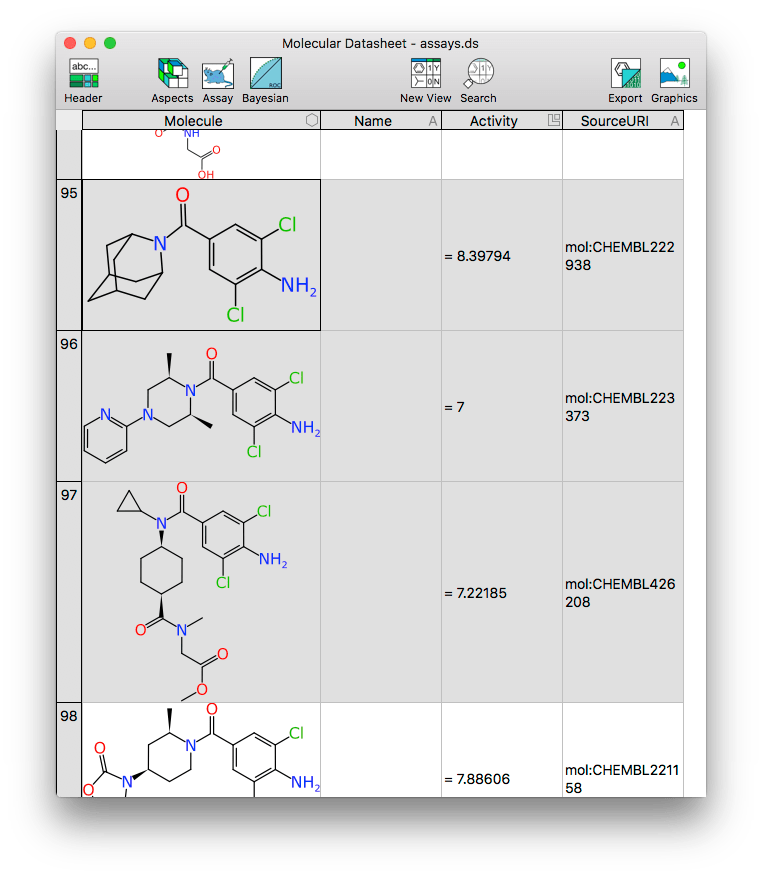The height and width of the screenshot is (877, 762).
Task: Select the Molecule column header
Action: click(x=193, y=121)
